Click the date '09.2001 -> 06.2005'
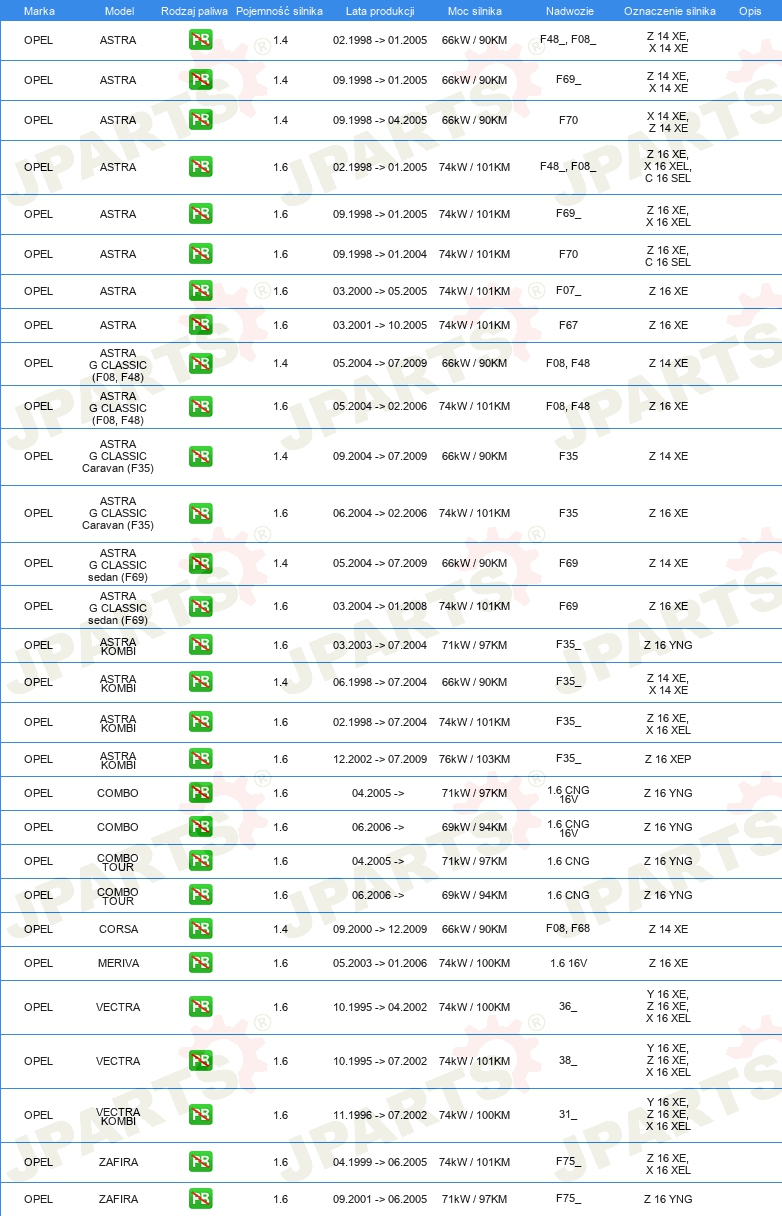The height and width of the screenshot is (1216, 782). coord(380,1199)
